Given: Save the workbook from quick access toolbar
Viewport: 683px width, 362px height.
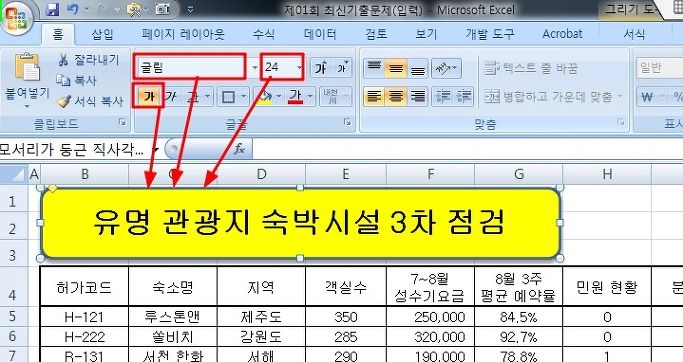Looking at the screenshot, I should pos(52,9).
